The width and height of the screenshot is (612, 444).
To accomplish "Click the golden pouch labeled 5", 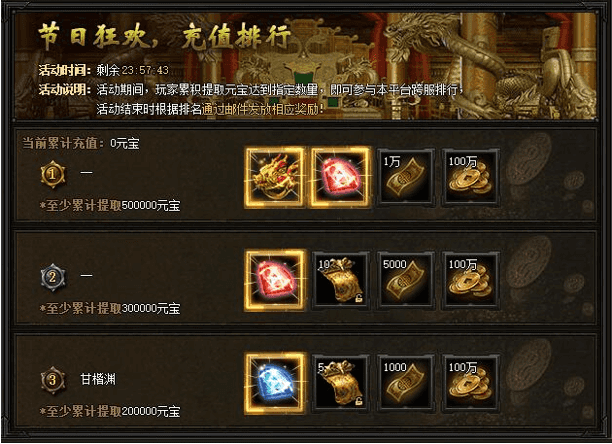I will 340,384.
